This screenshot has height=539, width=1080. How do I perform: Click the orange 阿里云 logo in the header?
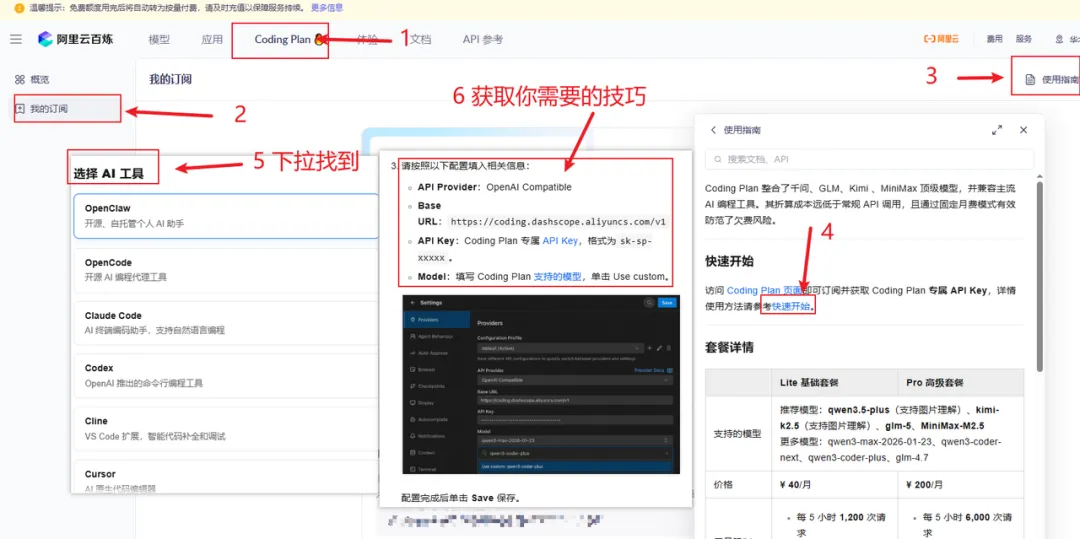941,39
